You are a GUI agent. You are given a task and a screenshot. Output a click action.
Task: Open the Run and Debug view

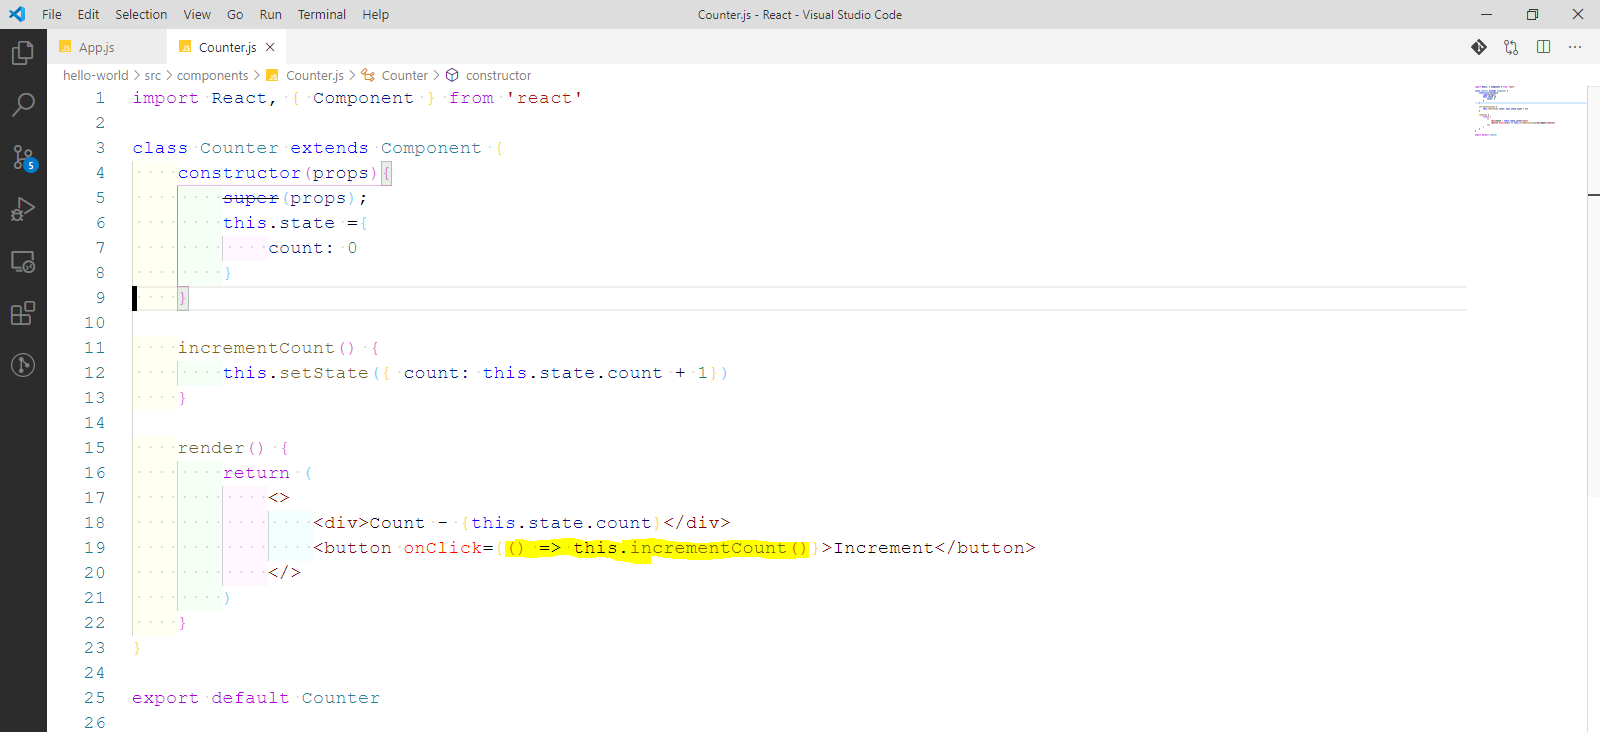point(23,209)
